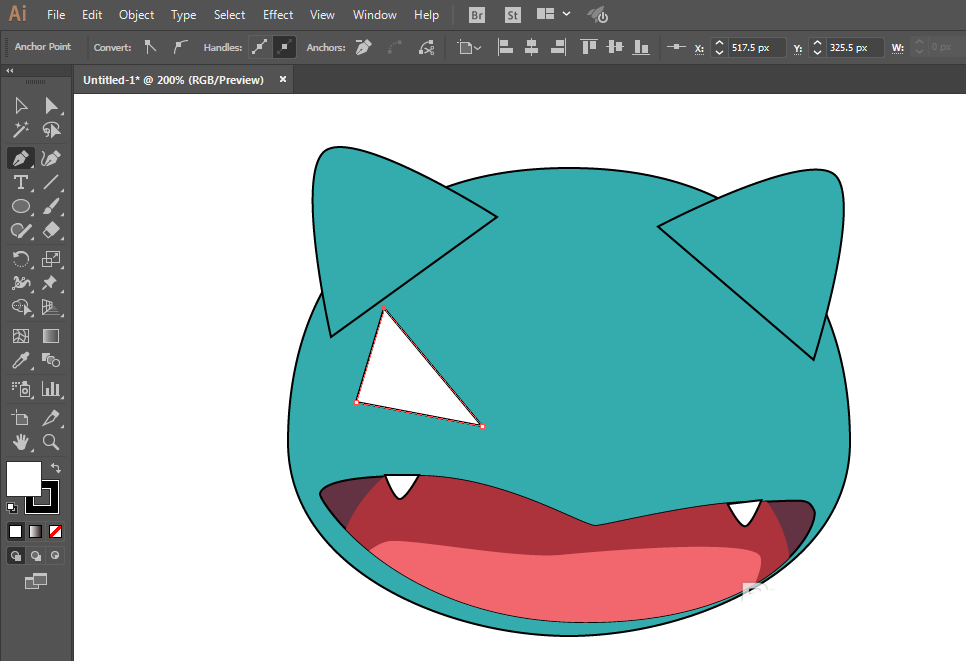Open the Effect menu
Viewport: 966px width, 661px height.
[x=278, y=15]
